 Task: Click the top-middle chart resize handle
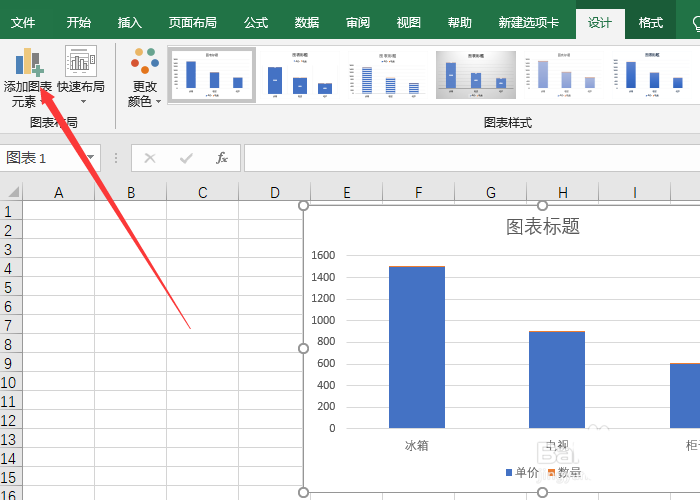(542, 206)
